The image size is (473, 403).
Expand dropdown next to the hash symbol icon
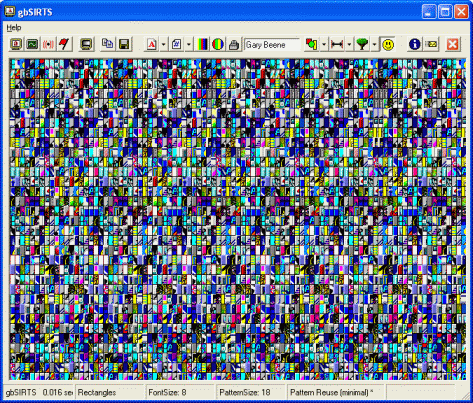click(189, 44)
